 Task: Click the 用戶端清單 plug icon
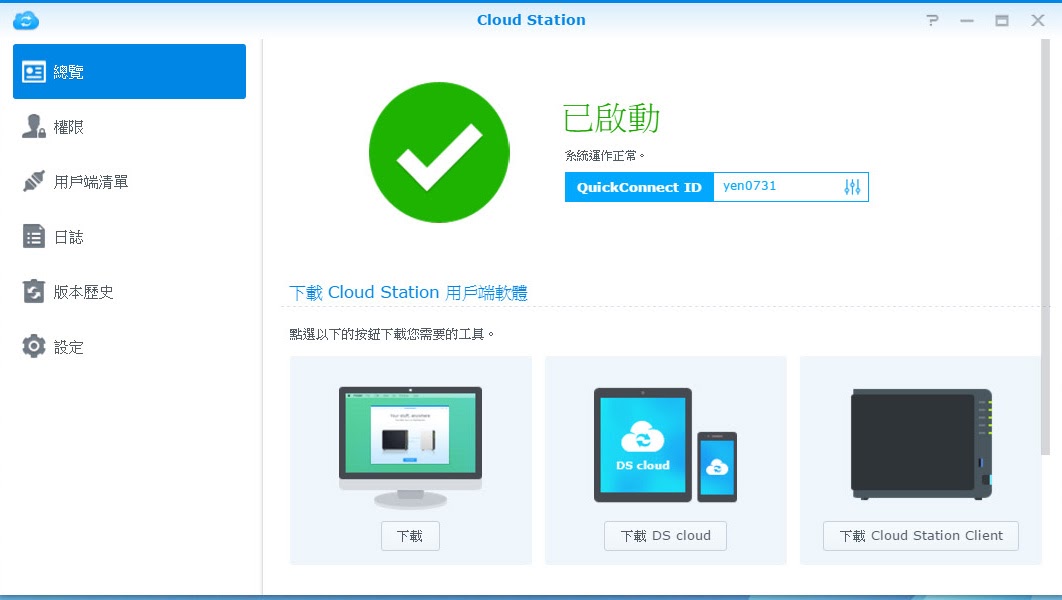(x=34, y=181)
